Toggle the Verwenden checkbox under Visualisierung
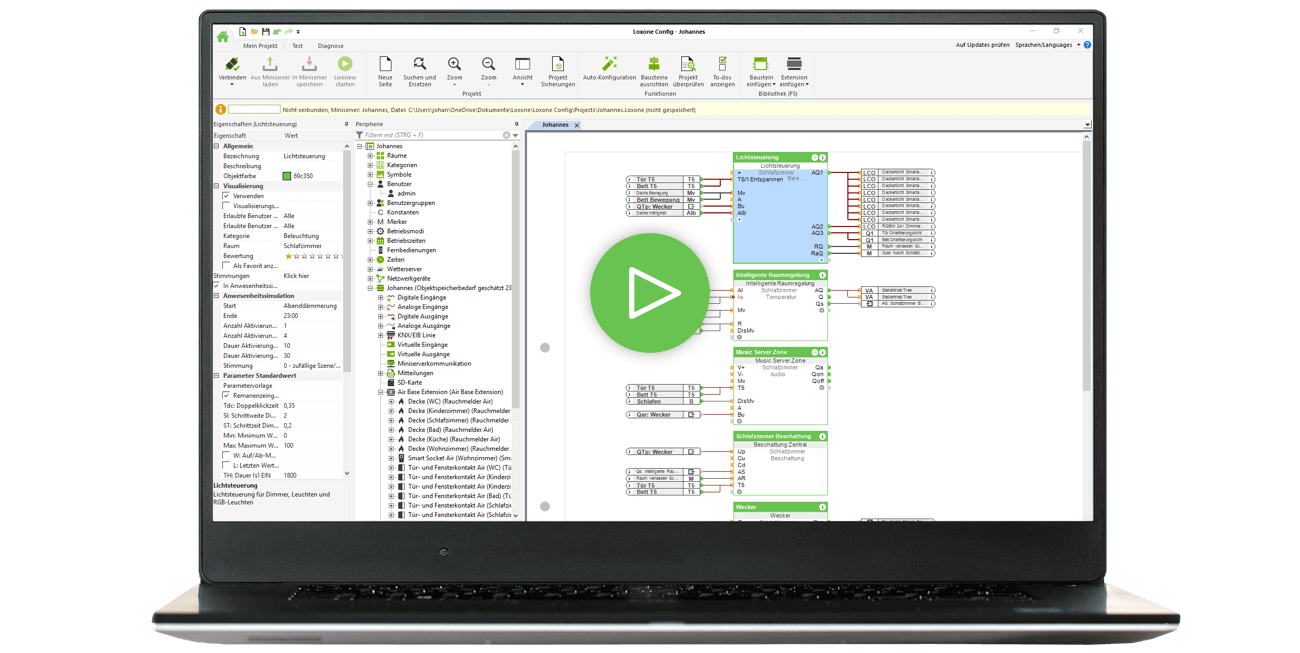Image resolution: width=1300 pixels, height=653 pixels. [226, 195]
